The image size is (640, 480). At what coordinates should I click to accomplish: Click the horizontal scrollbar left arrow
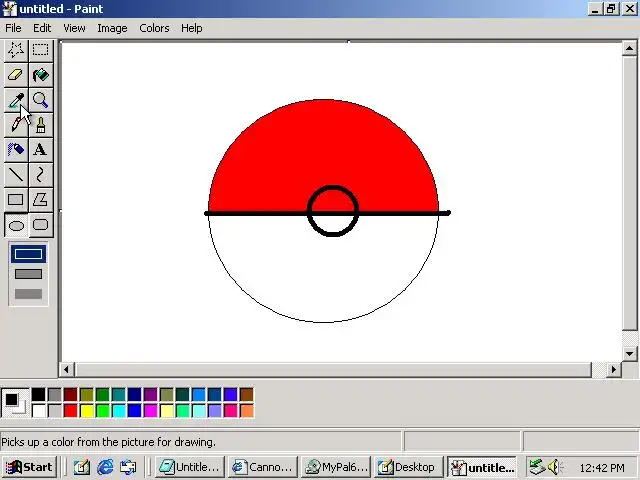67,370
